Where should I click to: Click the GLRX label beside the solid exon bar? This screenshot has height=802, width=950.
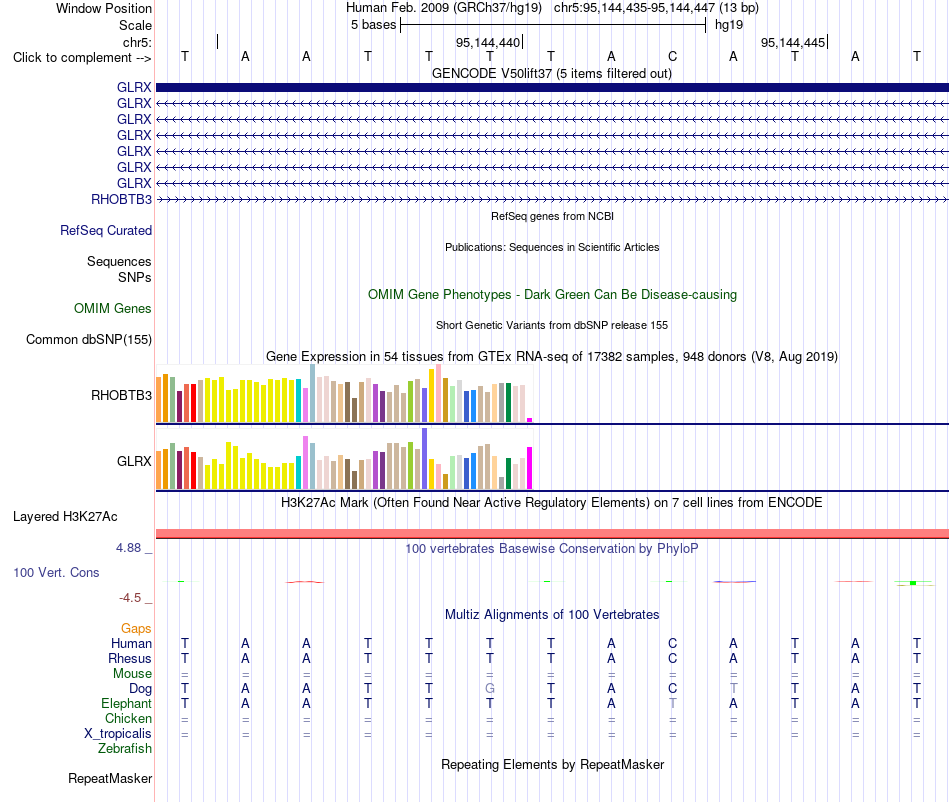[134, 87]
